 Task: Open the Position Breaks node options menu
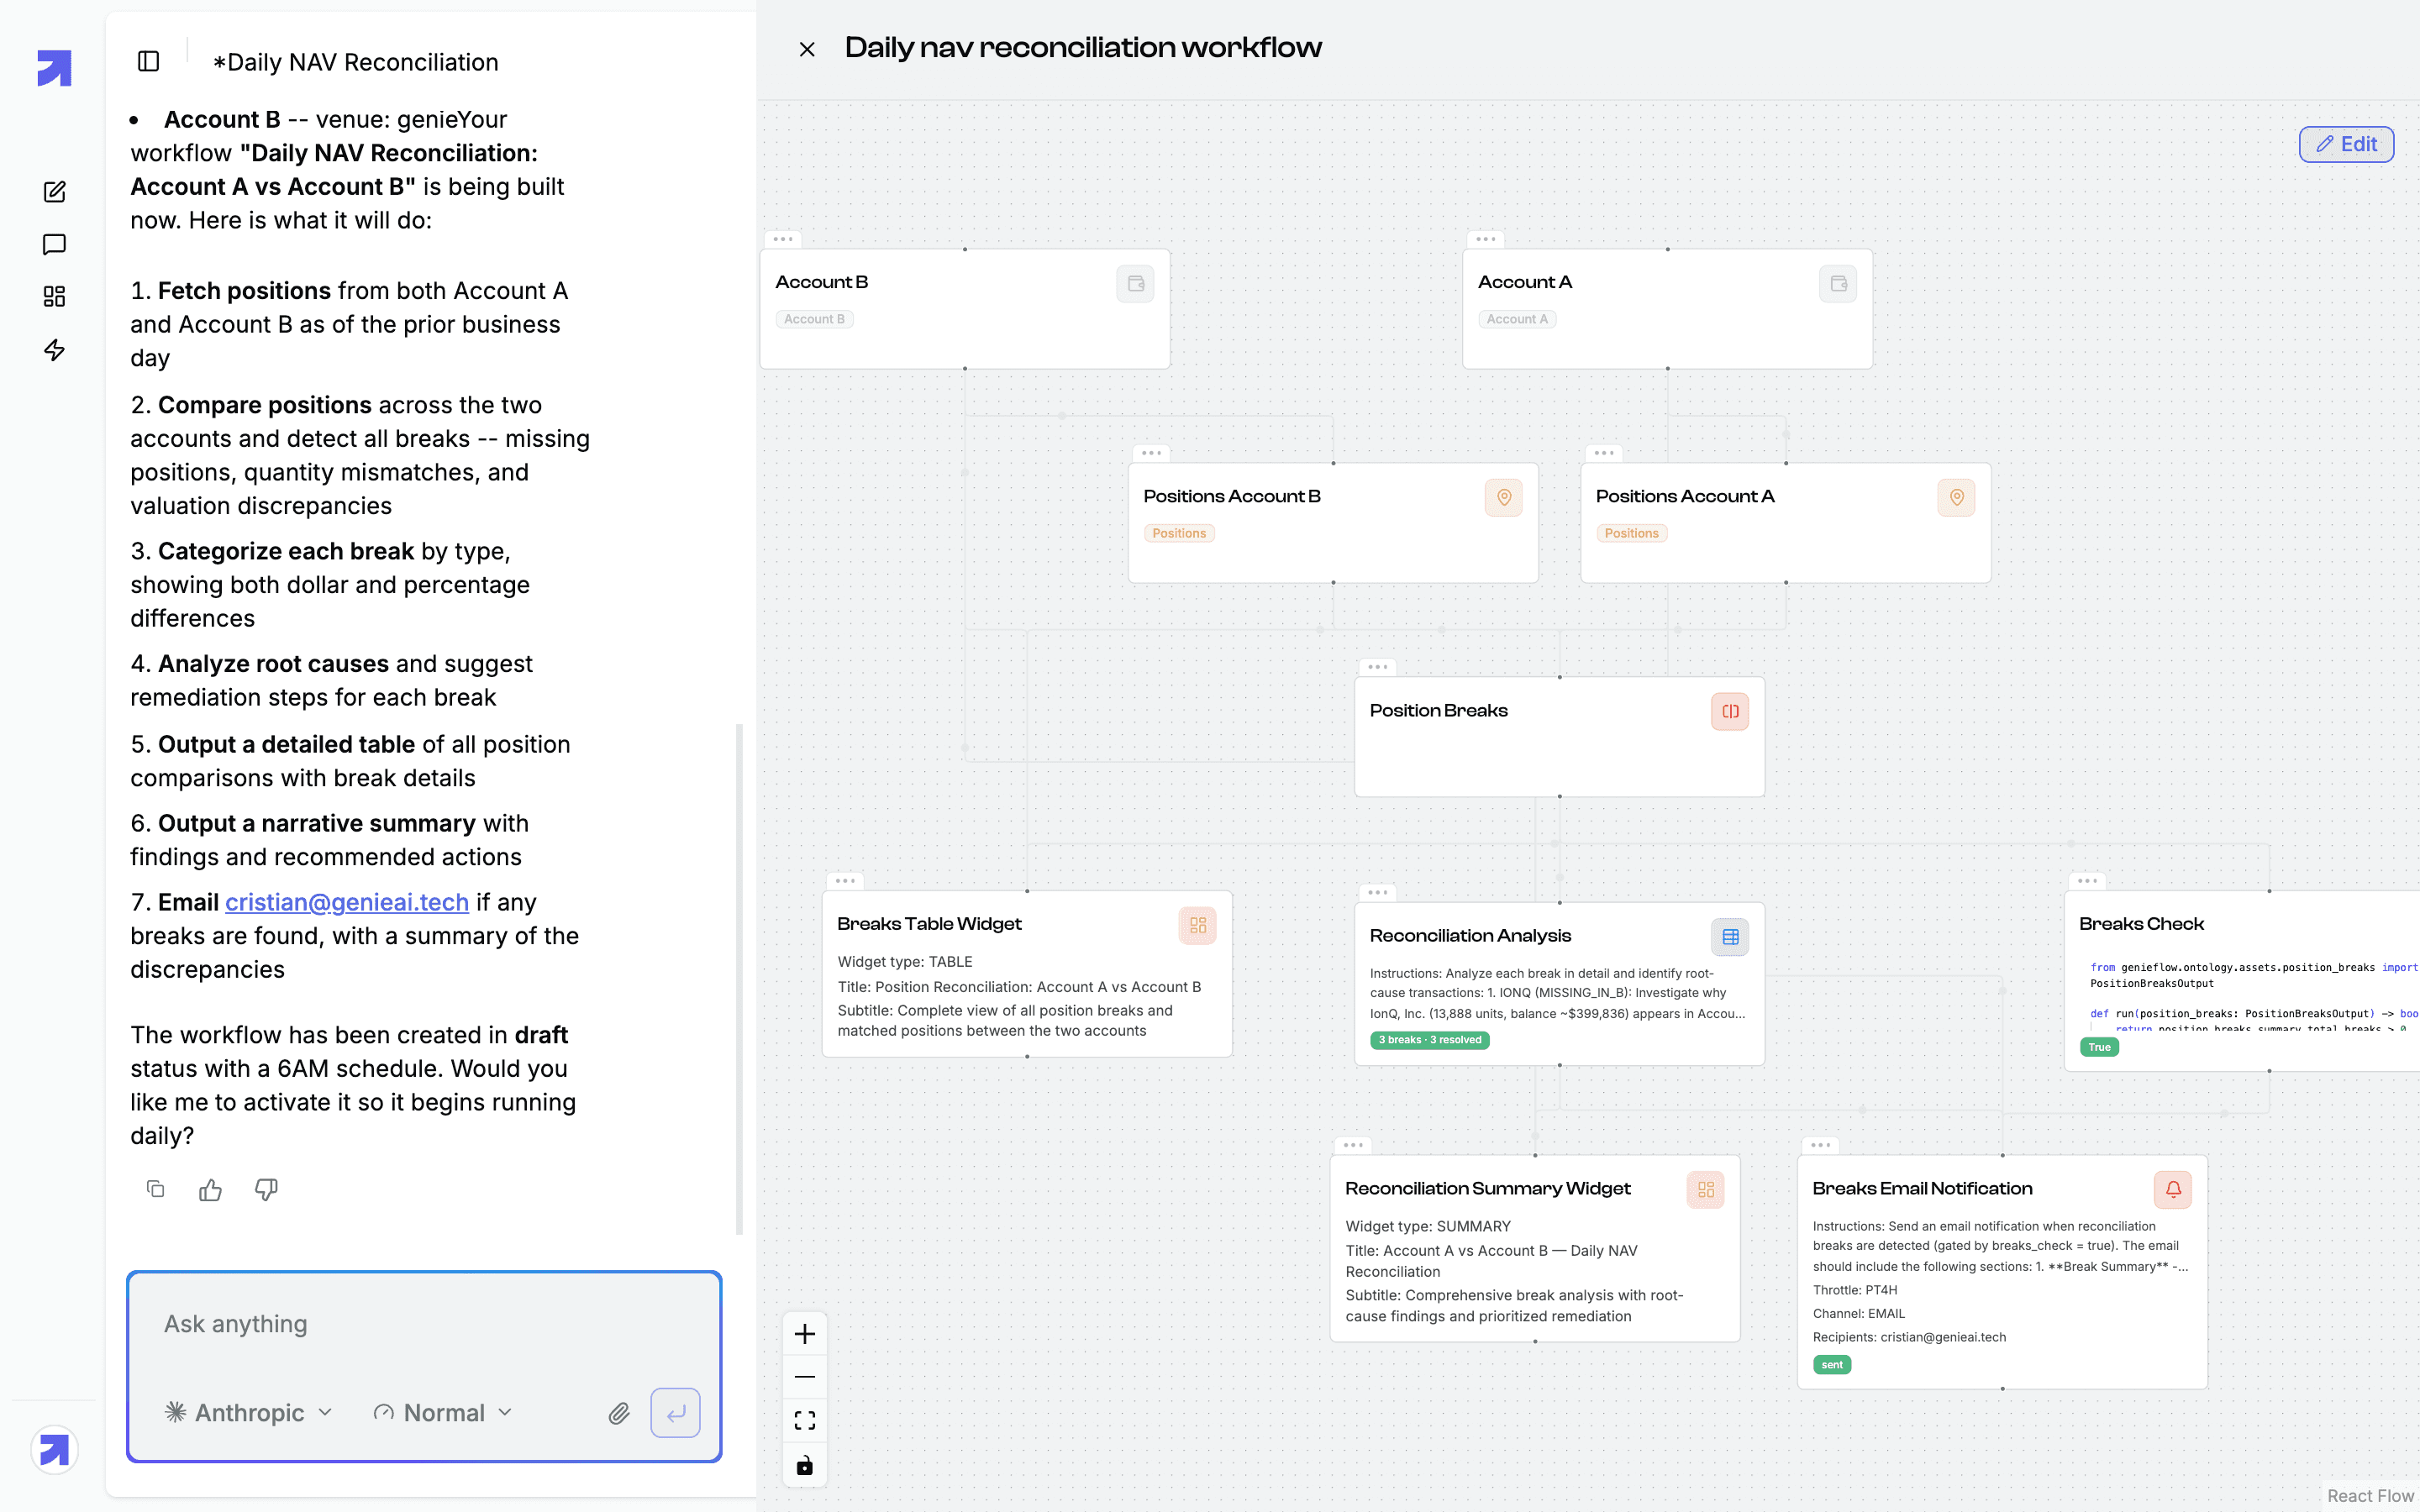tap(1377, 667)
